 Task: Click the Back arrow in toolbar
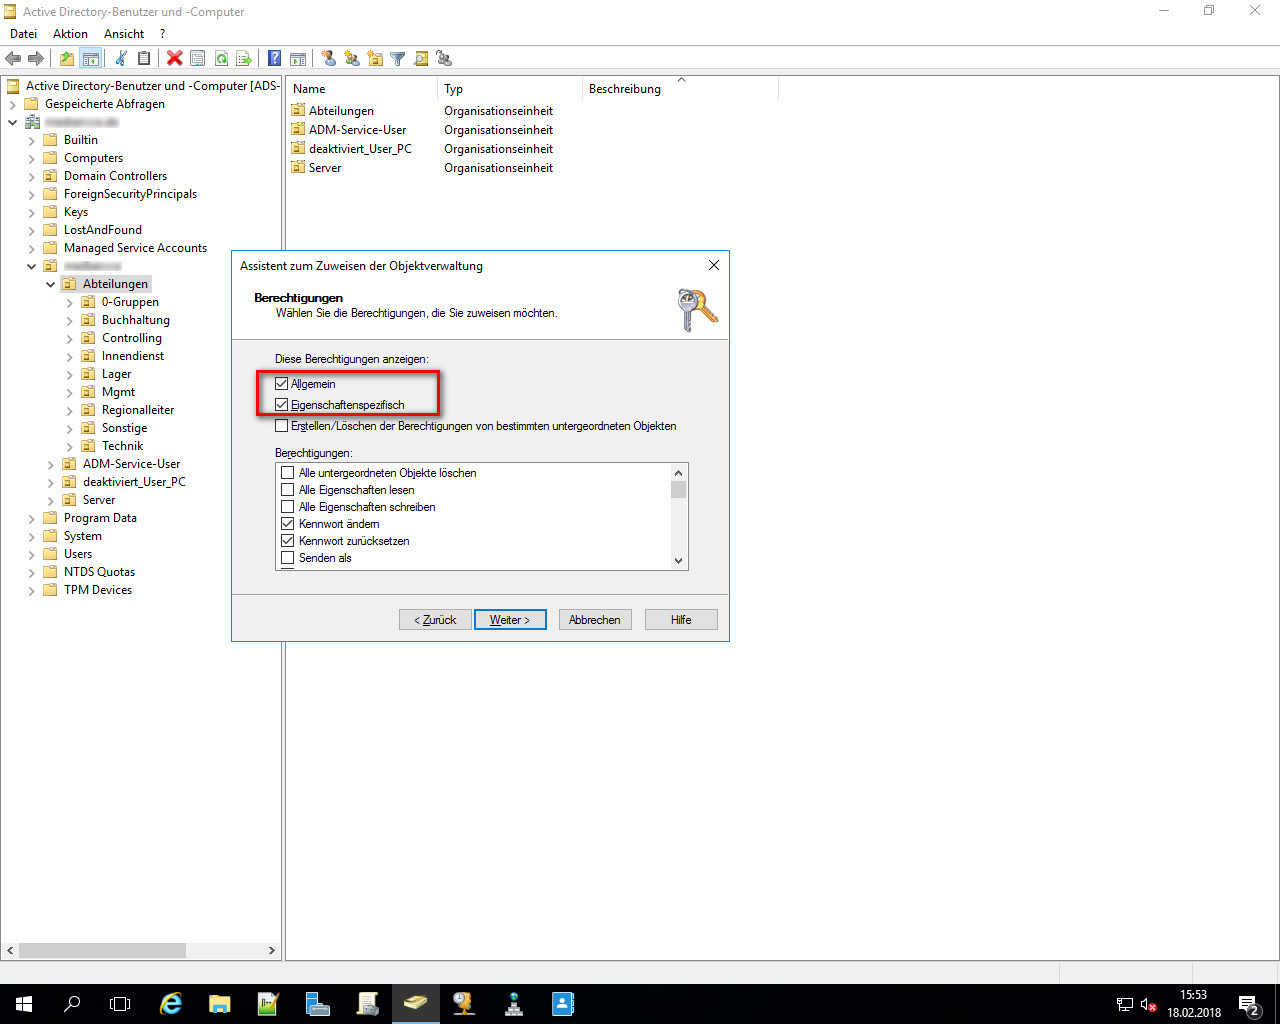click(14, 59)
